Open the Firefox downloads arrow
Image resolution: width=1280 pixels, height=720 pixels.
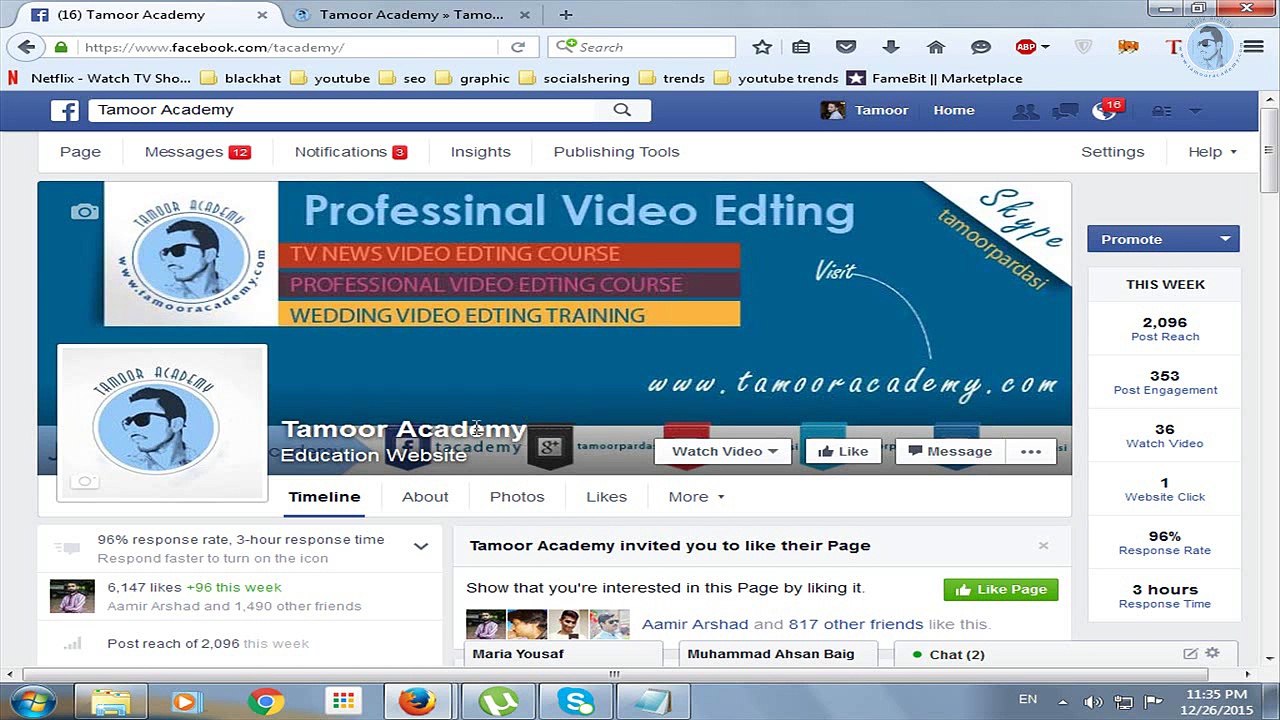click(x=891, y=47)
